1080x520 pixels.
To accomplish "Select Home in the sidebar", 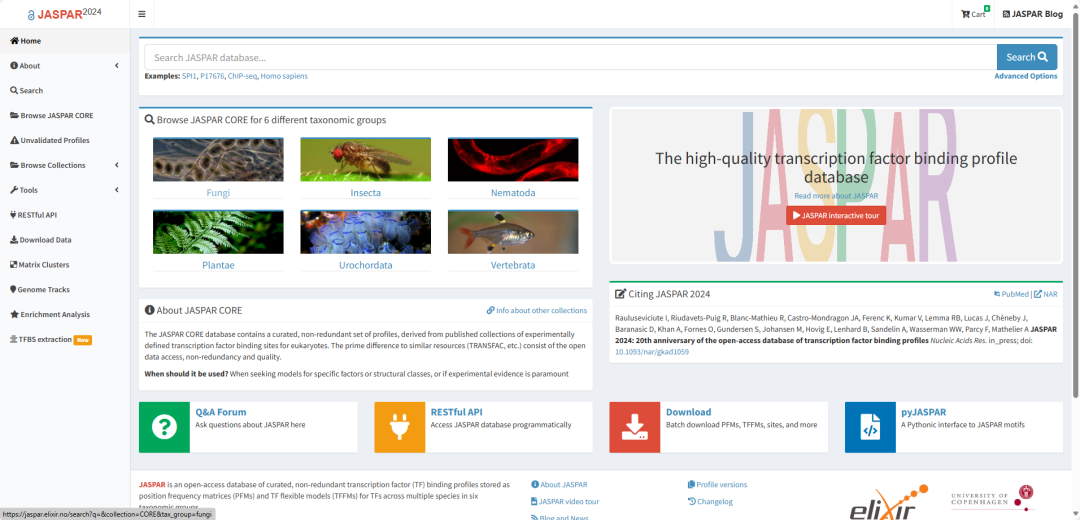I will [65, 41].
